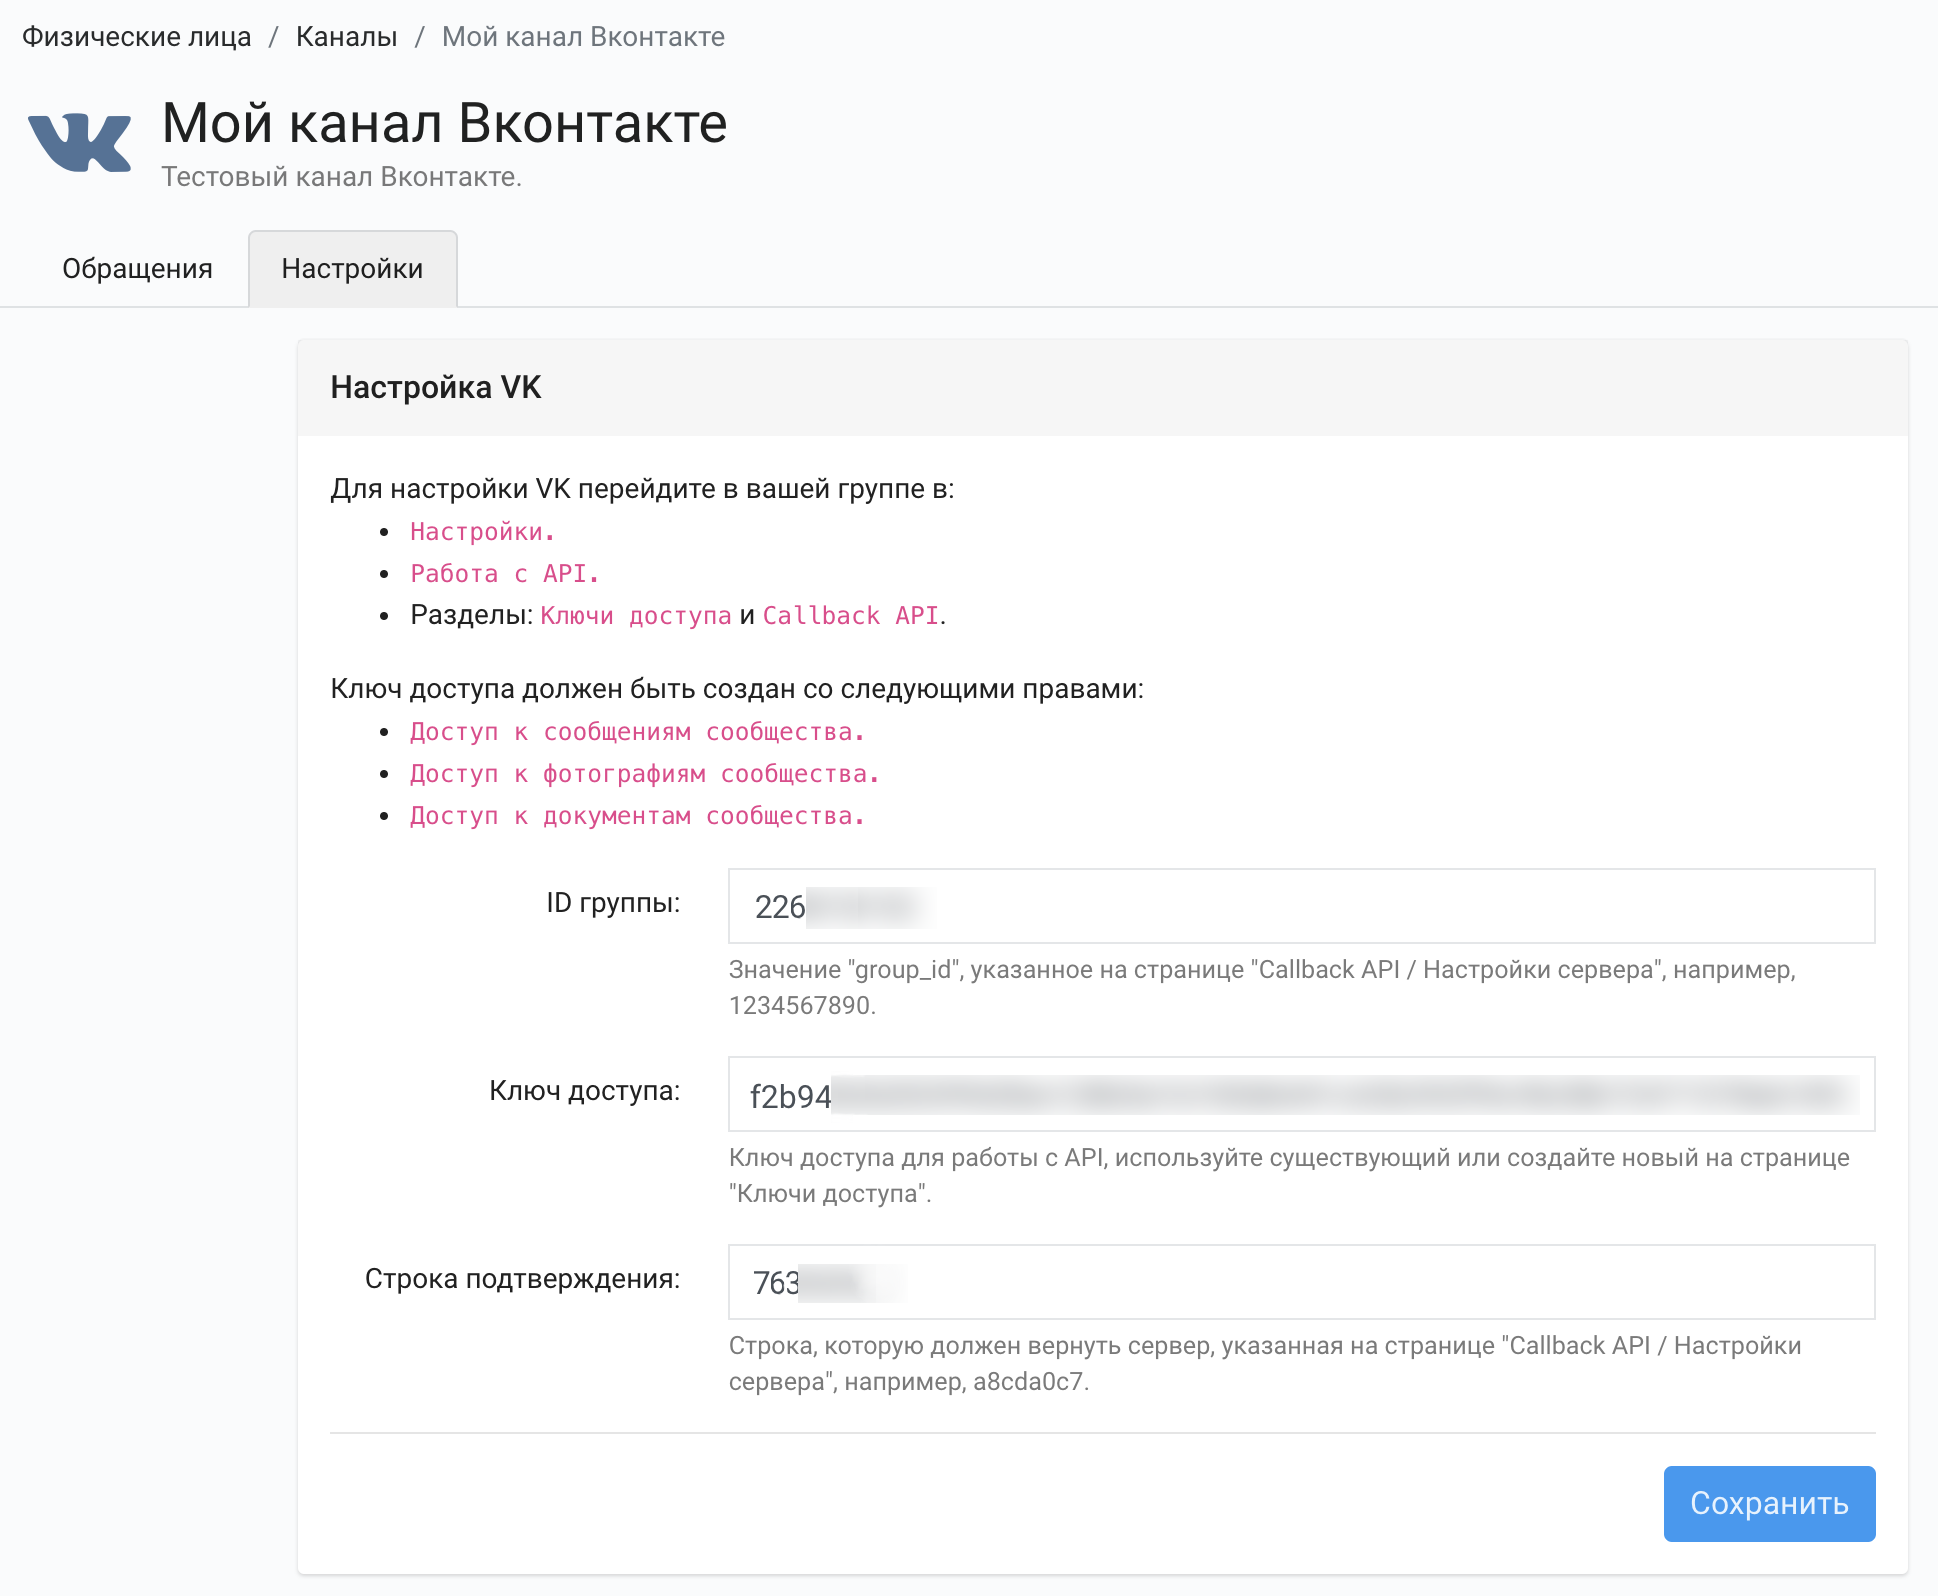Screen dimensions: 1938x1596
Task: Click the a8cda0c7 example help text
Action: tap(1265, 1363)
